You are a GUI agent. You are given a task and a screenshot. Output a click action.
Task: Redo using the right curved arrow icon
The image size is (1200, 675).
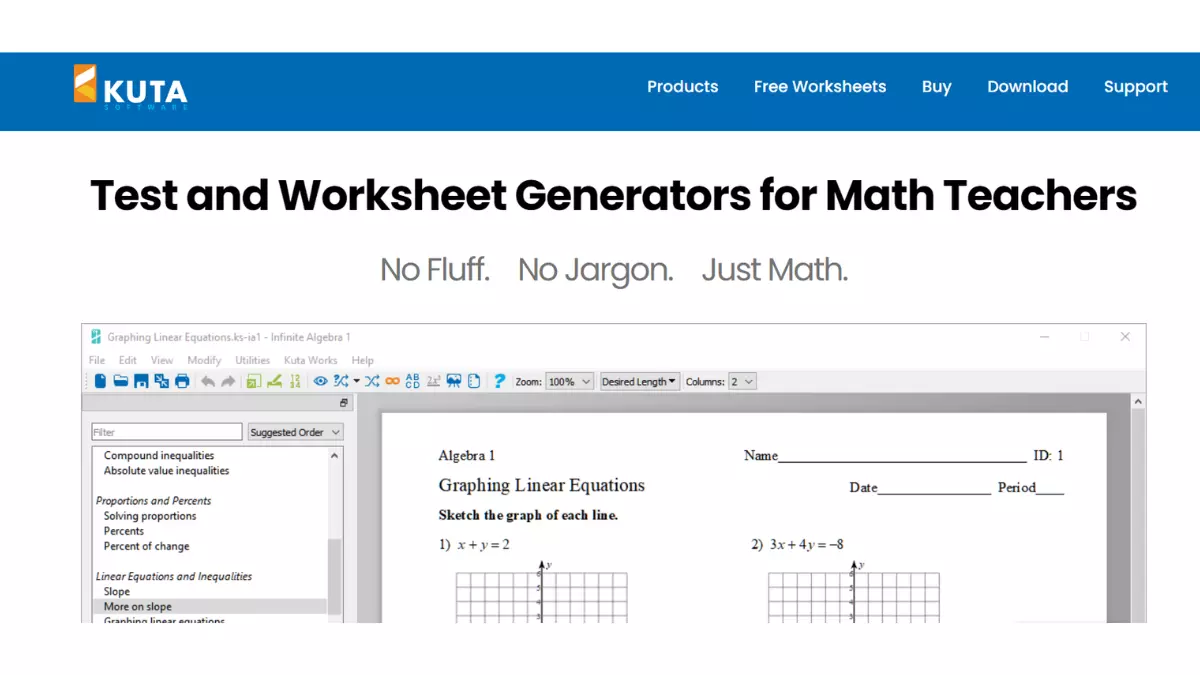(228, 381)
